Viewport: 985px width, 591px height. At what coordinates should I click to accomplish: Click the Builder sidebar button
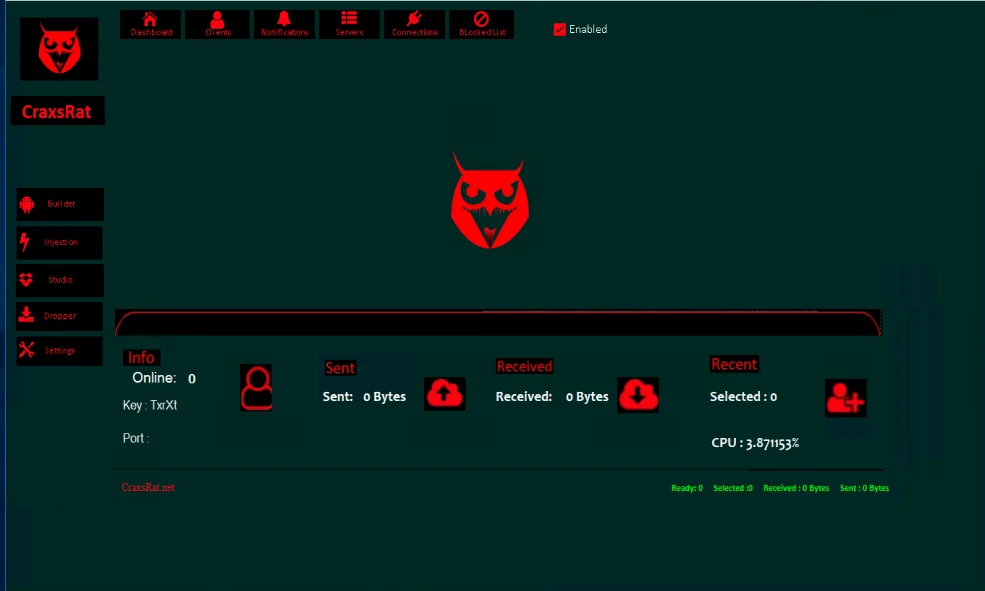tap(60, 204)
